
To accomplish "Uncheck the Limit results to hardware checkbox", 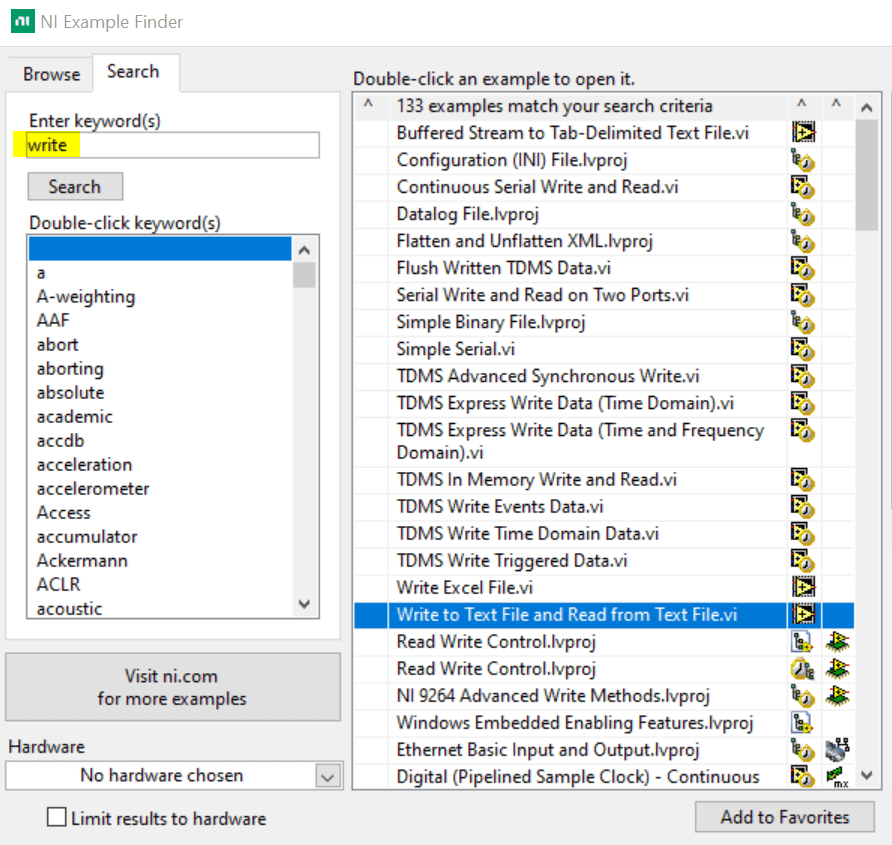I will 57,818.
